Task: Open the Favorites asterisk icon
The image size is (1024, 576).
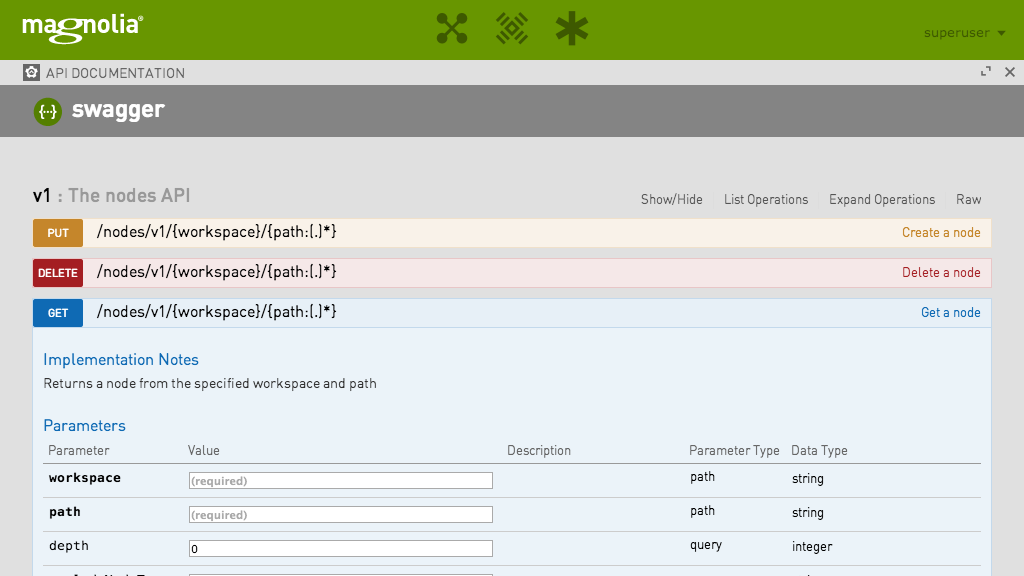Action: [x=572, y=29]
